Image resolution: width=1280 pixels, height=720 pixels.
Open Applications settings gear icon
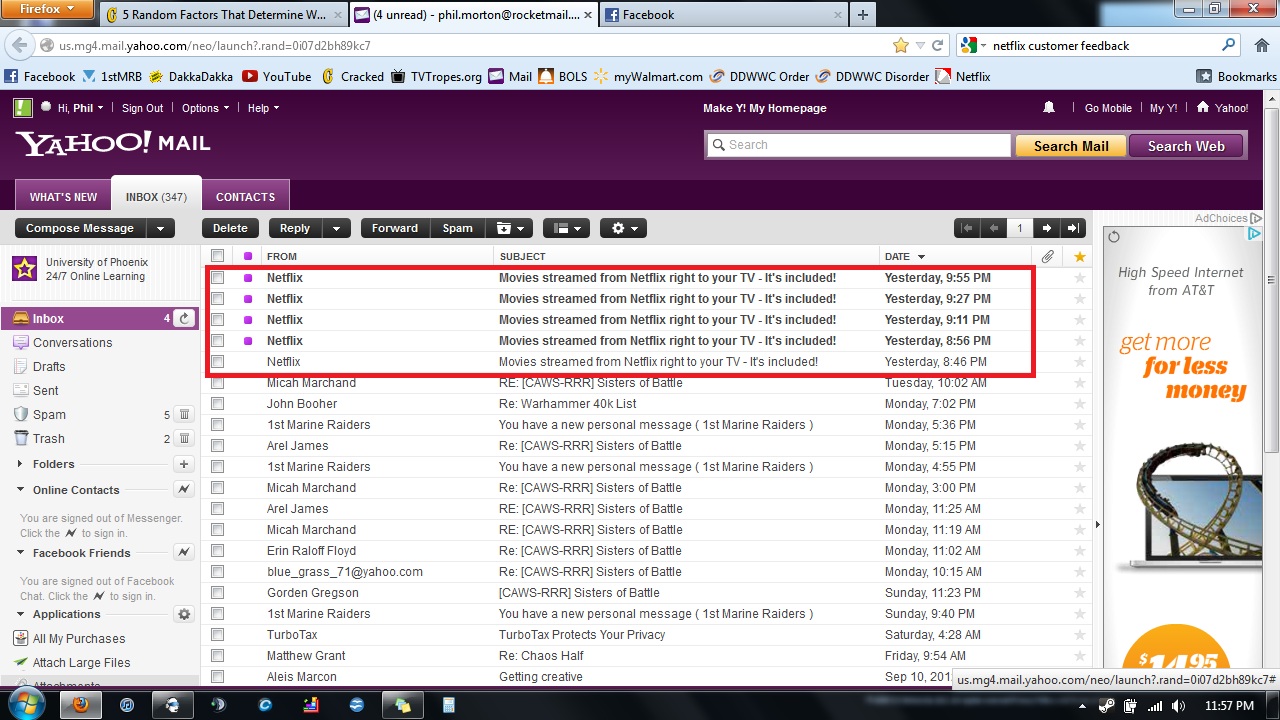point(184,614)
